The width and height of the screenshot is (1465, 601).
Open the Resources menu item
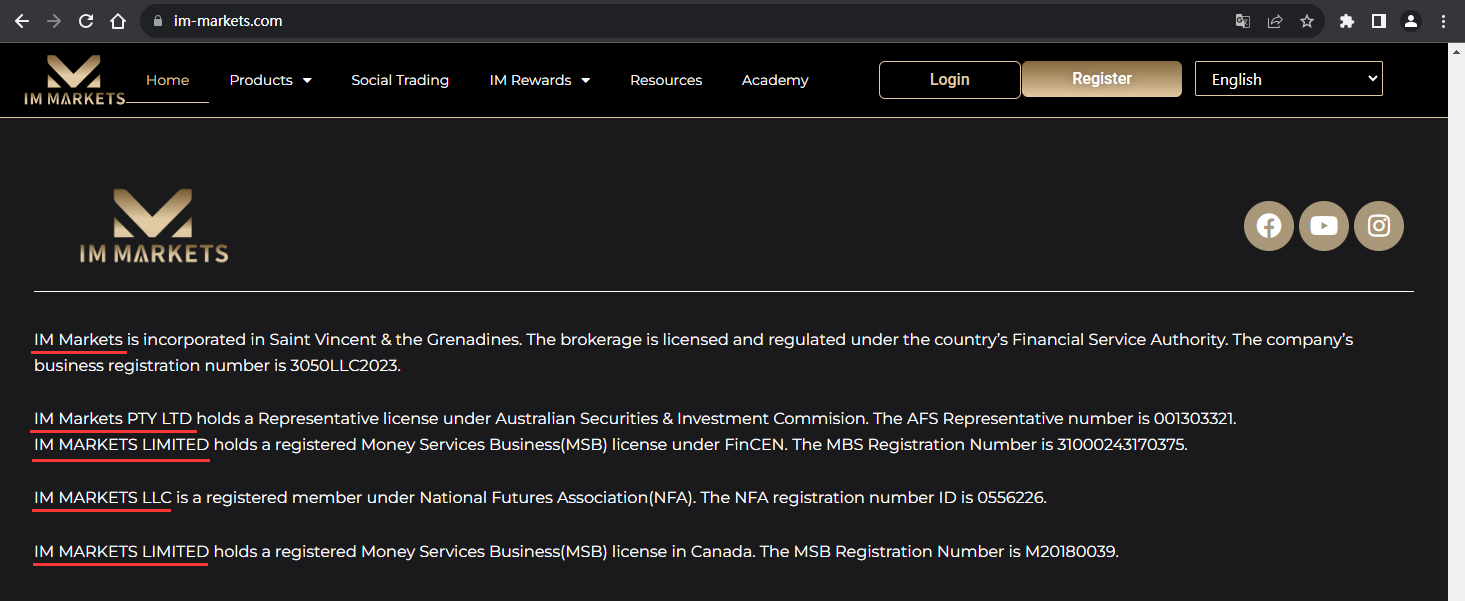[x=666, y=80]
